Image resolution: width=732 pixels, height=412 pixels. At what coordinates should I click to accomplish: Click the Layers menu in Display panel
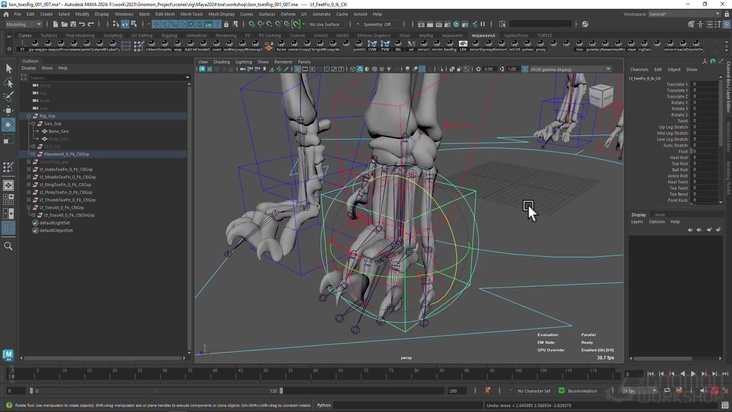(x=636, y=221)
